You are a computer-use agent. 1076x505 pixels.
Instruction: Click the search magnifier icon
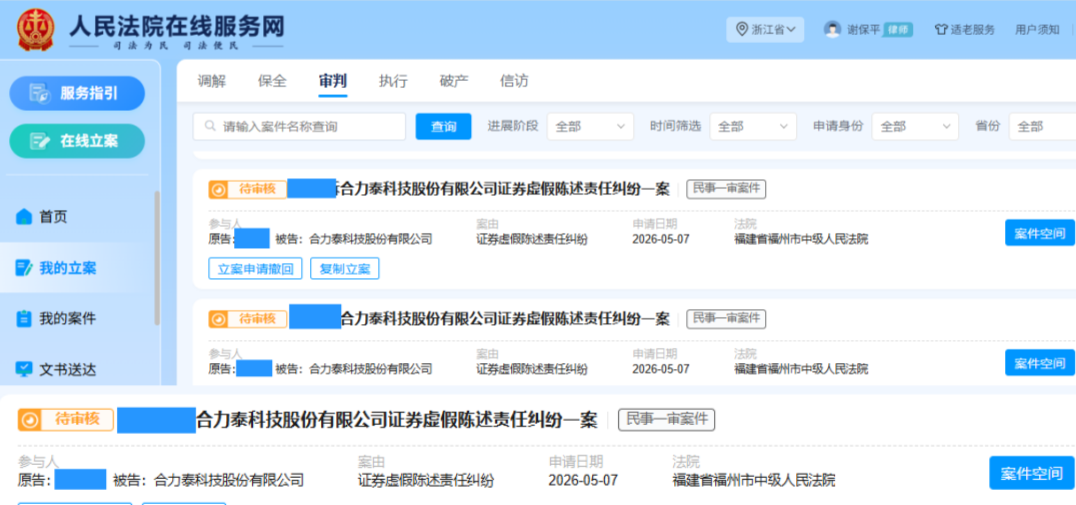210,127
